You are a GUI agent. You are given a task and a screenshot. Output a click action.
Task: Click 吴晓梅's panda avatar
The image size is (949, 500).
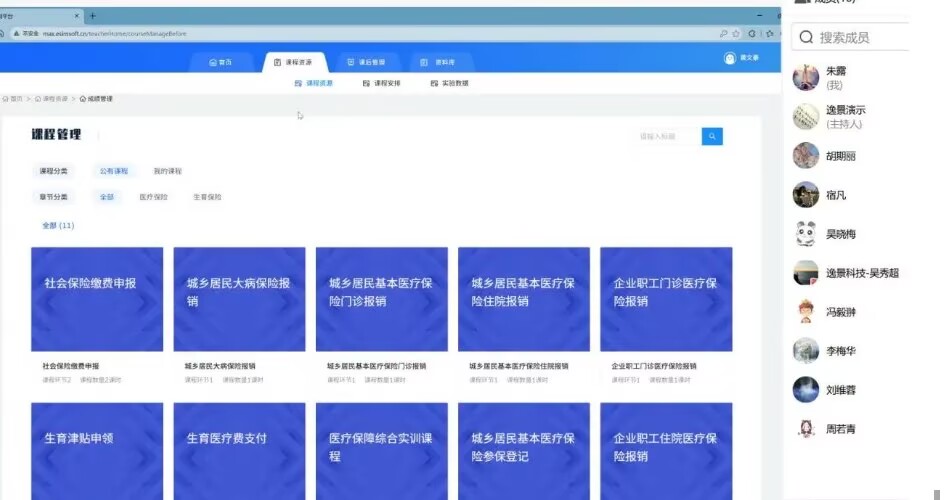coord(806,234)
